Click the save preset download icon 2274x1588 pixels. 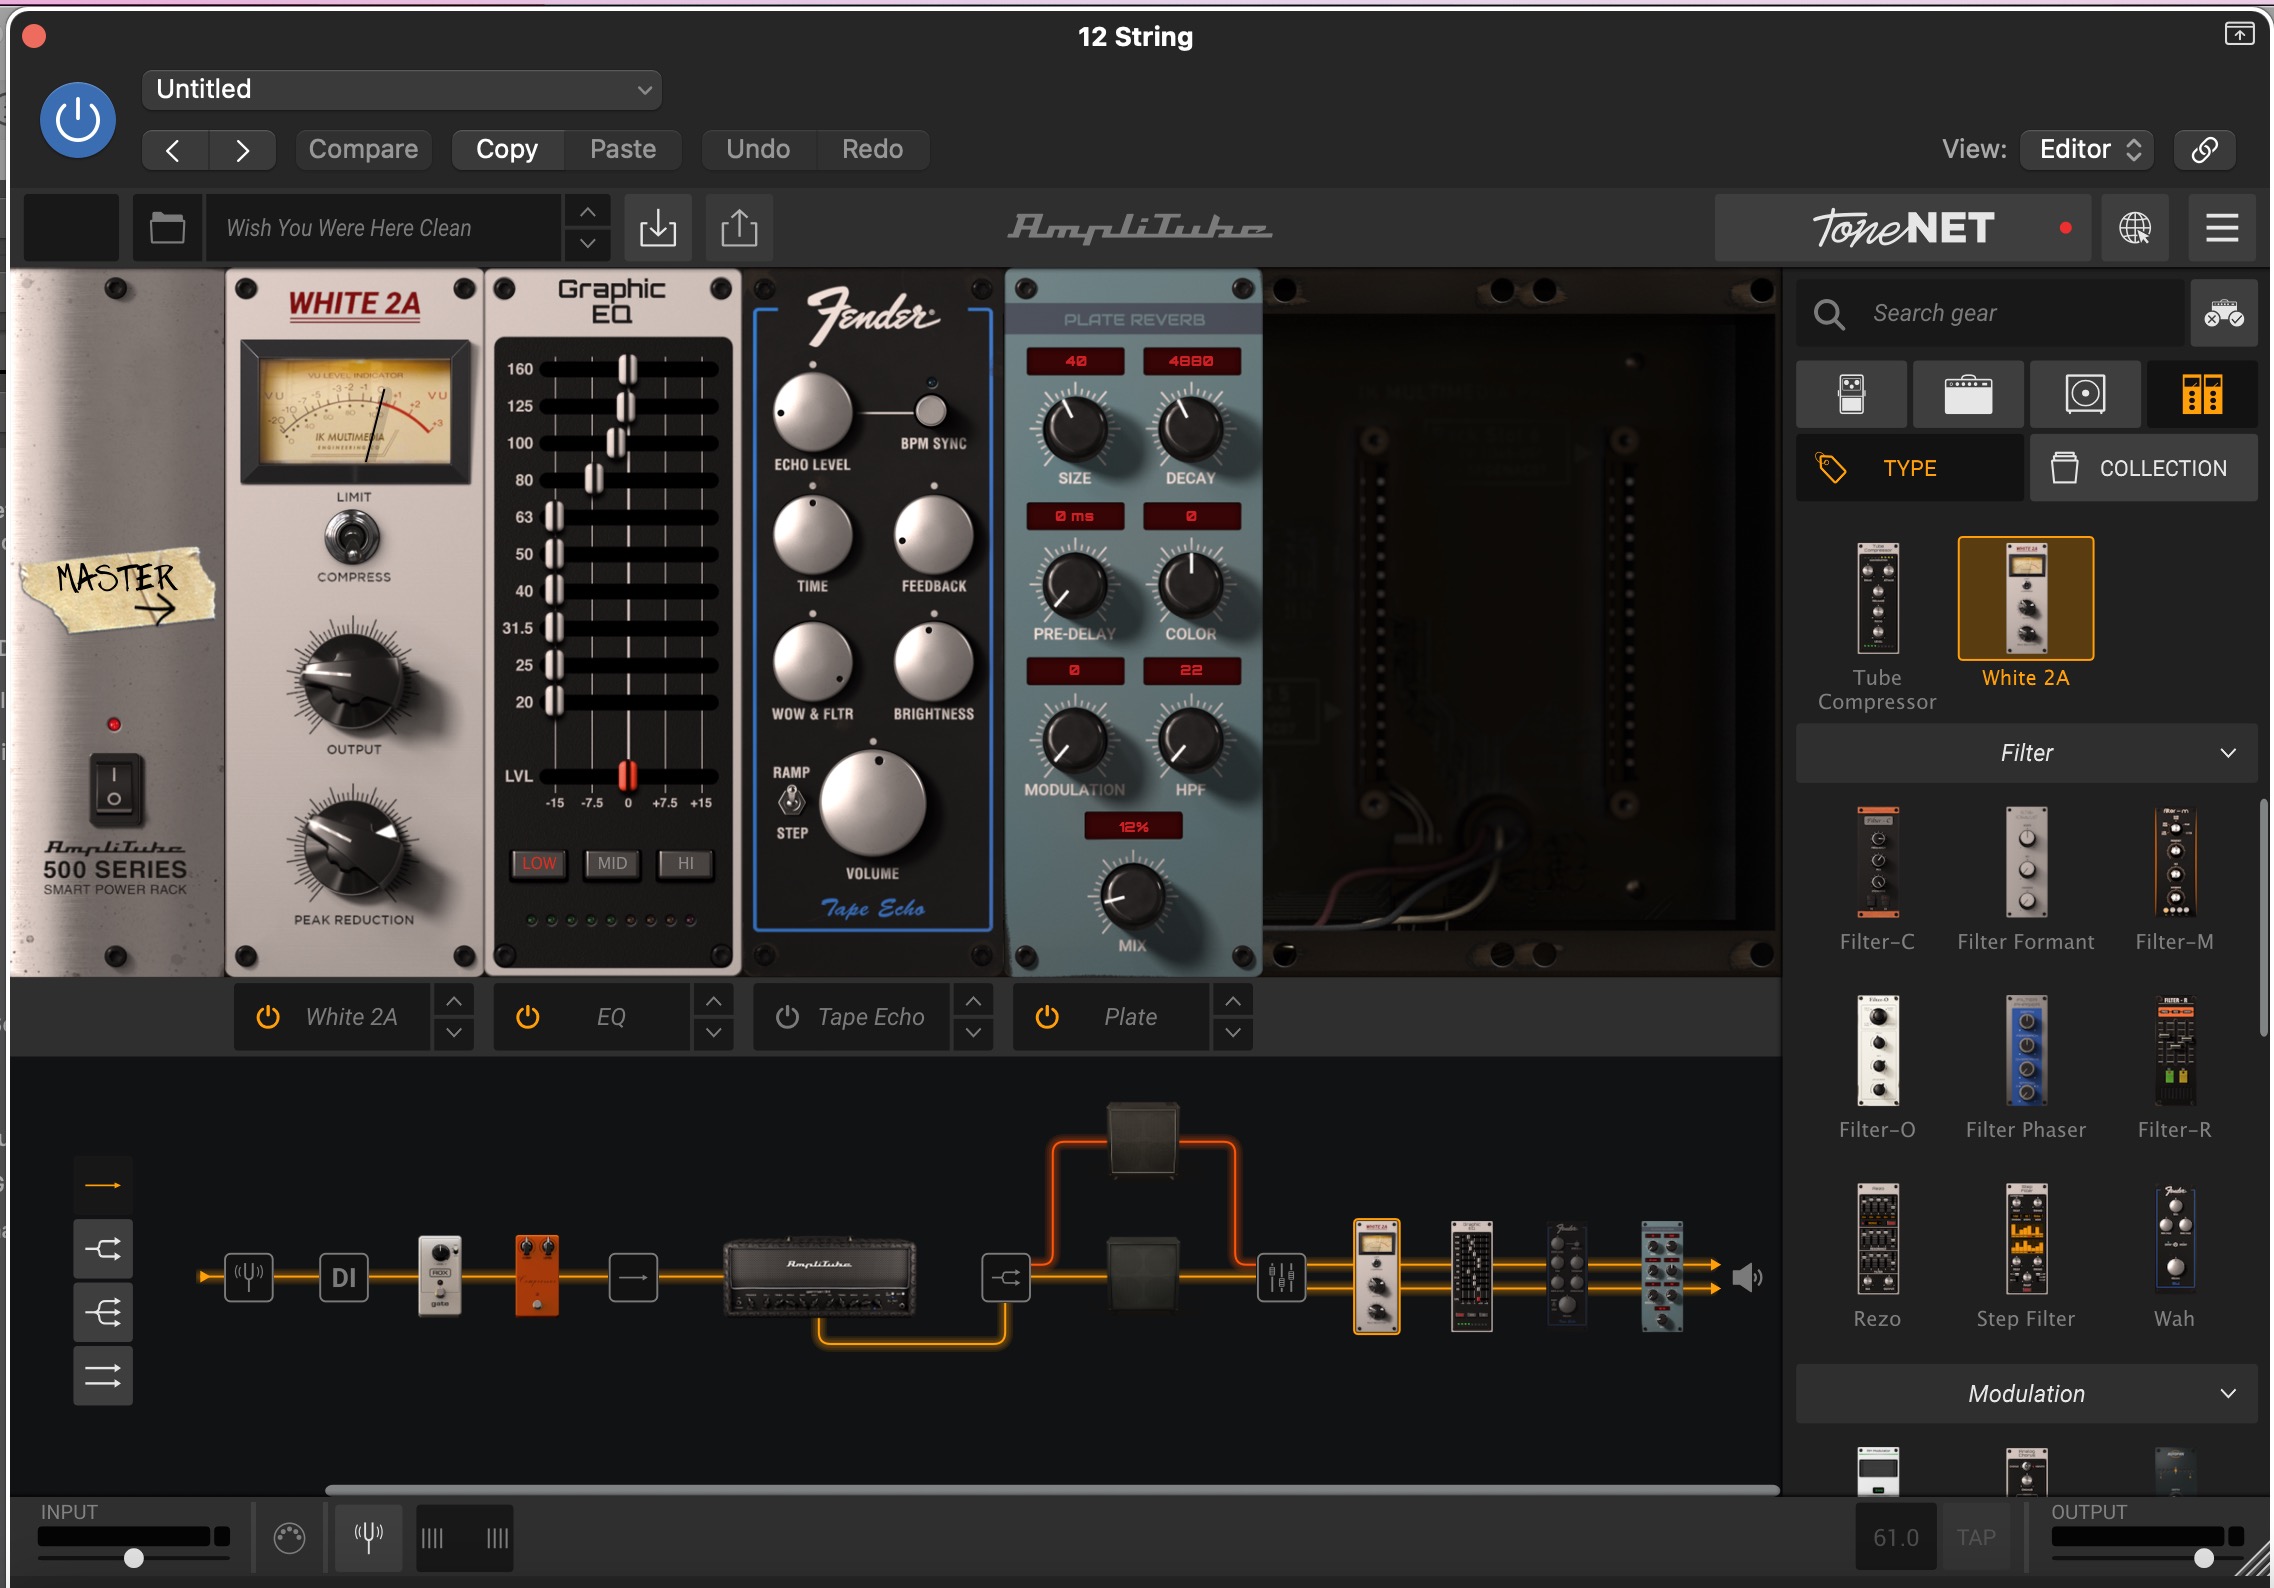pos(657,228)
